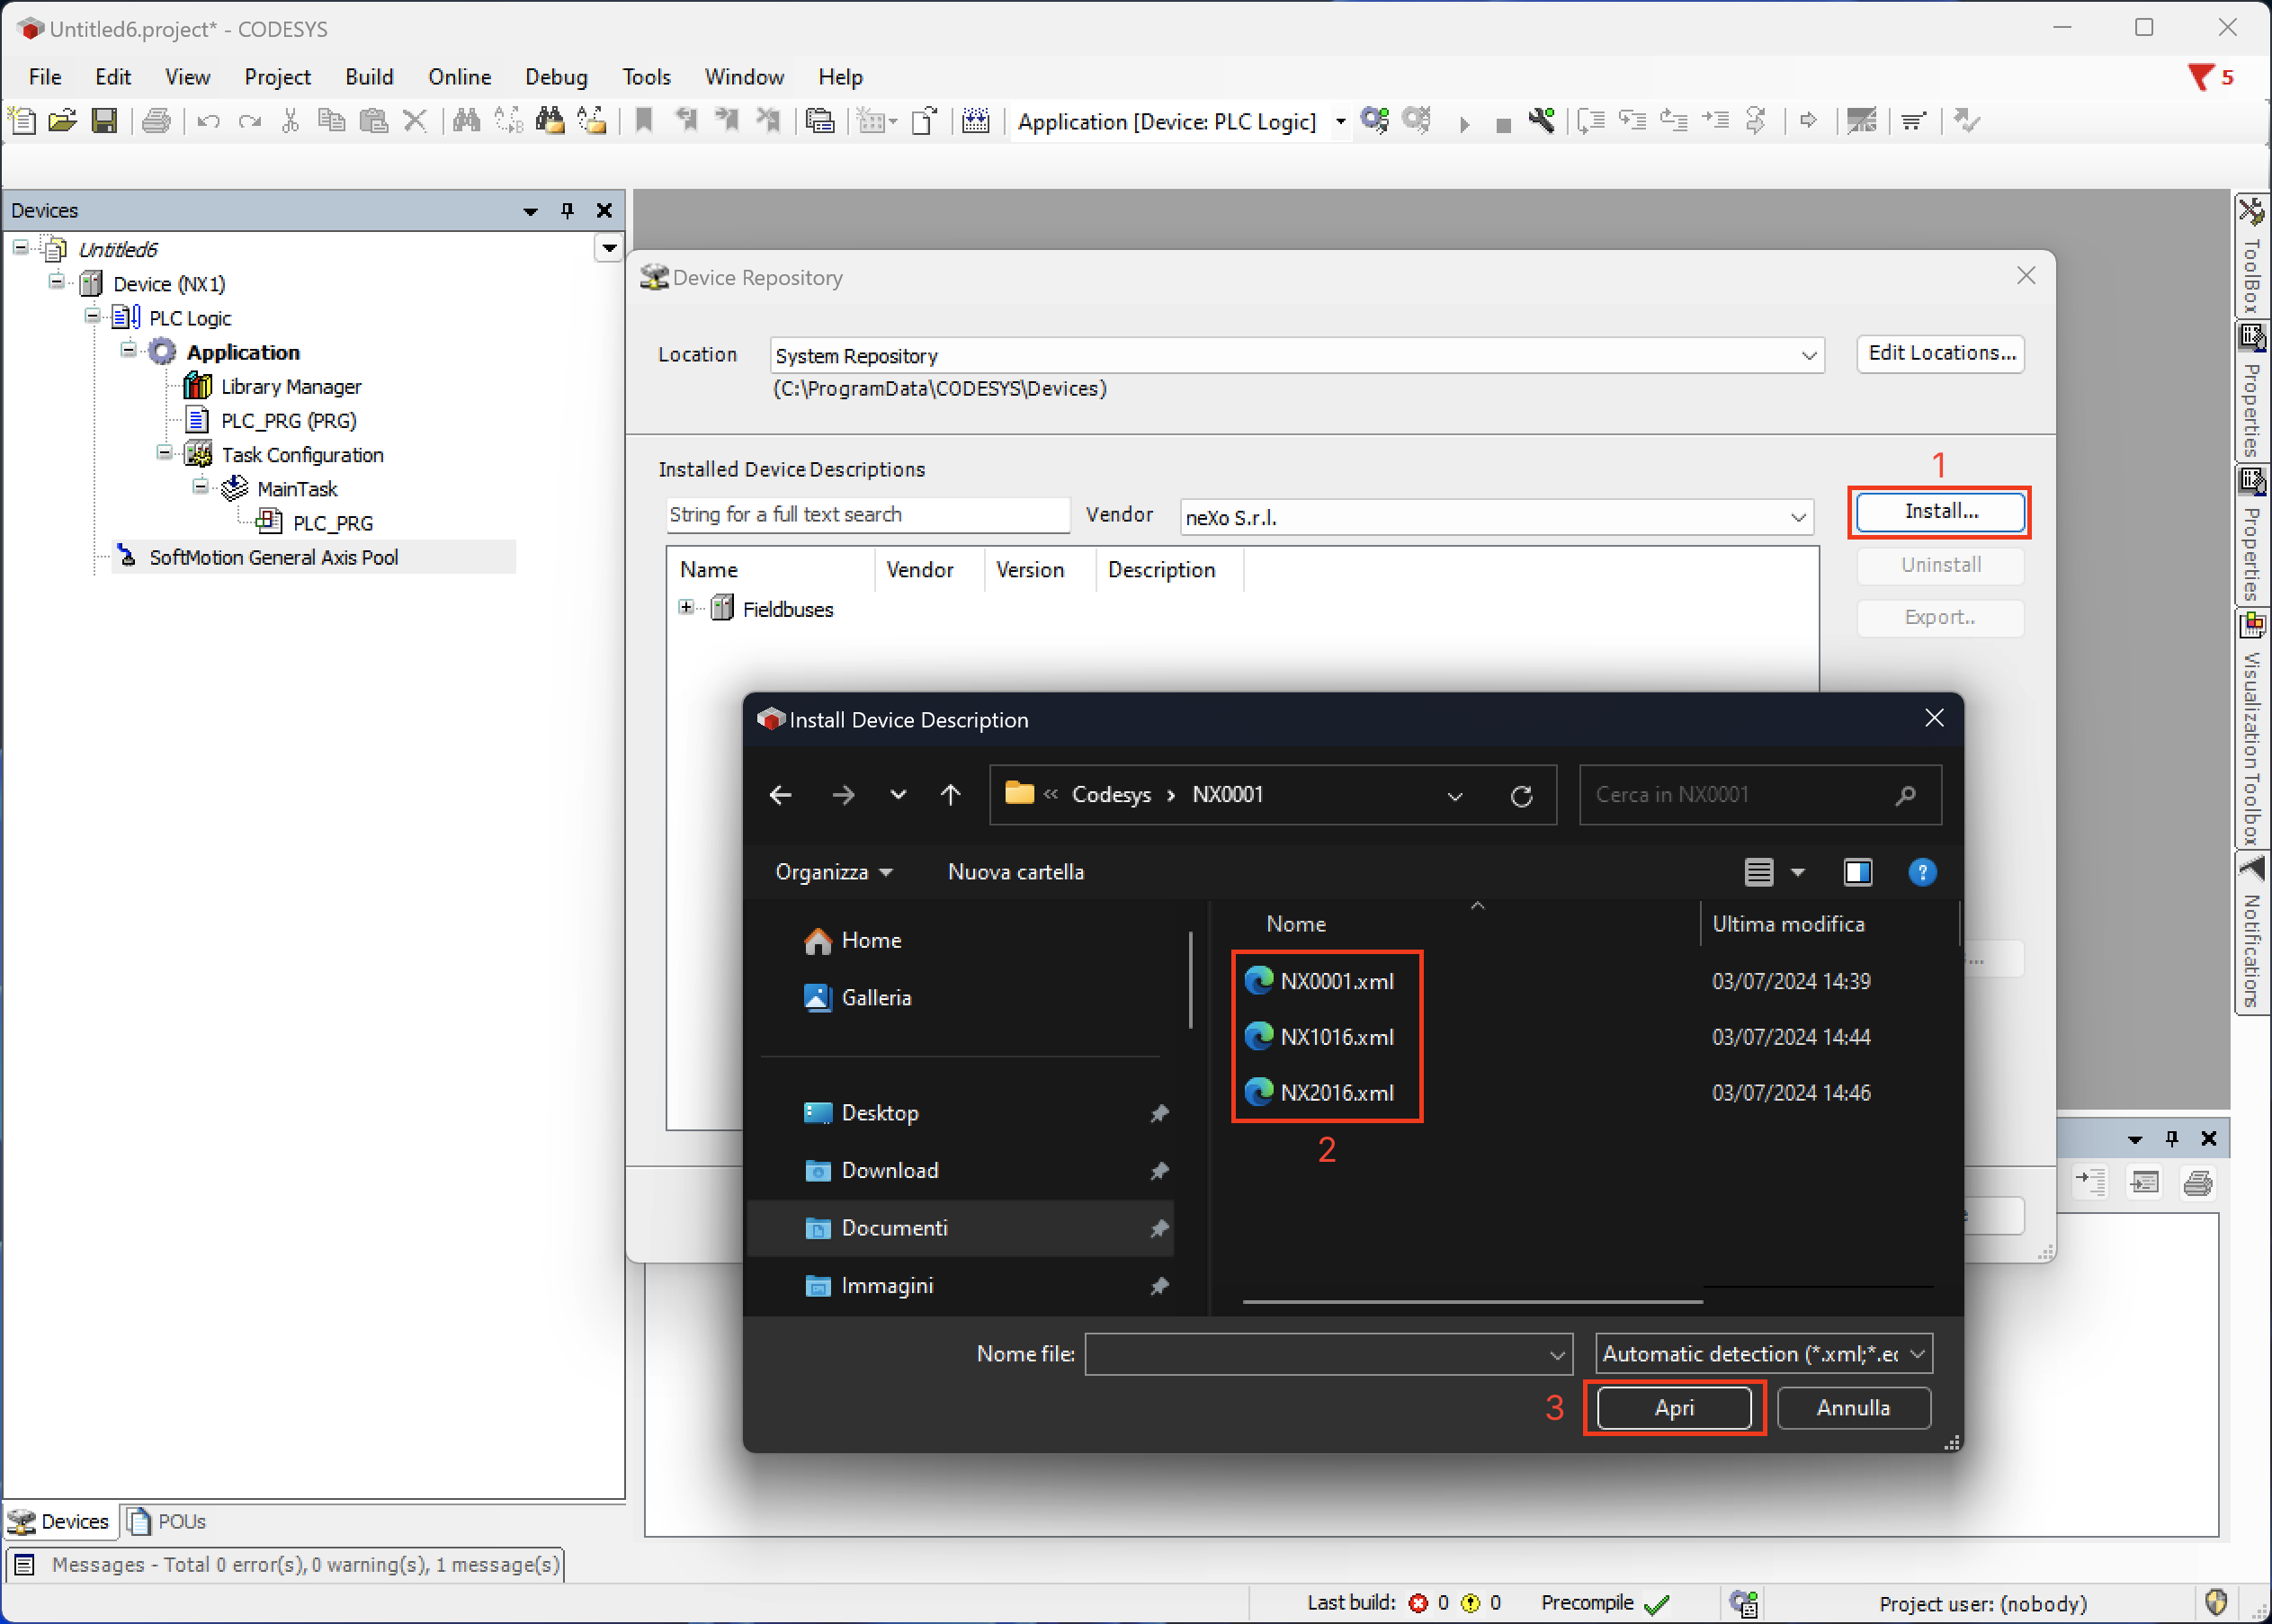This screenshot has width=2272, height=1624.
Task: Sort file list by Ultima modifica column
Action: [1788, 924]
